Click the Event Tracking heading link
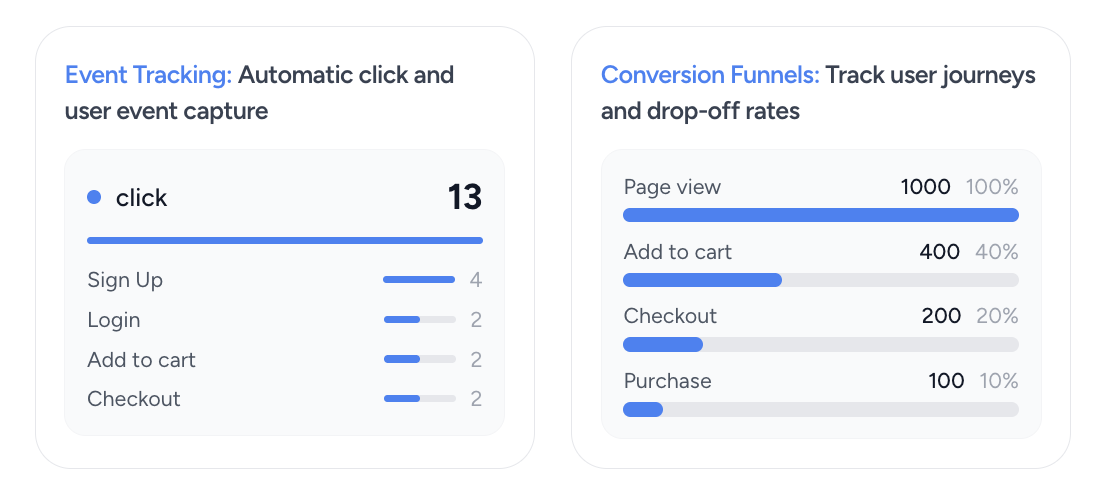Image resolution: width=1116 pixels, height=490 pixels. click(148, 75)
